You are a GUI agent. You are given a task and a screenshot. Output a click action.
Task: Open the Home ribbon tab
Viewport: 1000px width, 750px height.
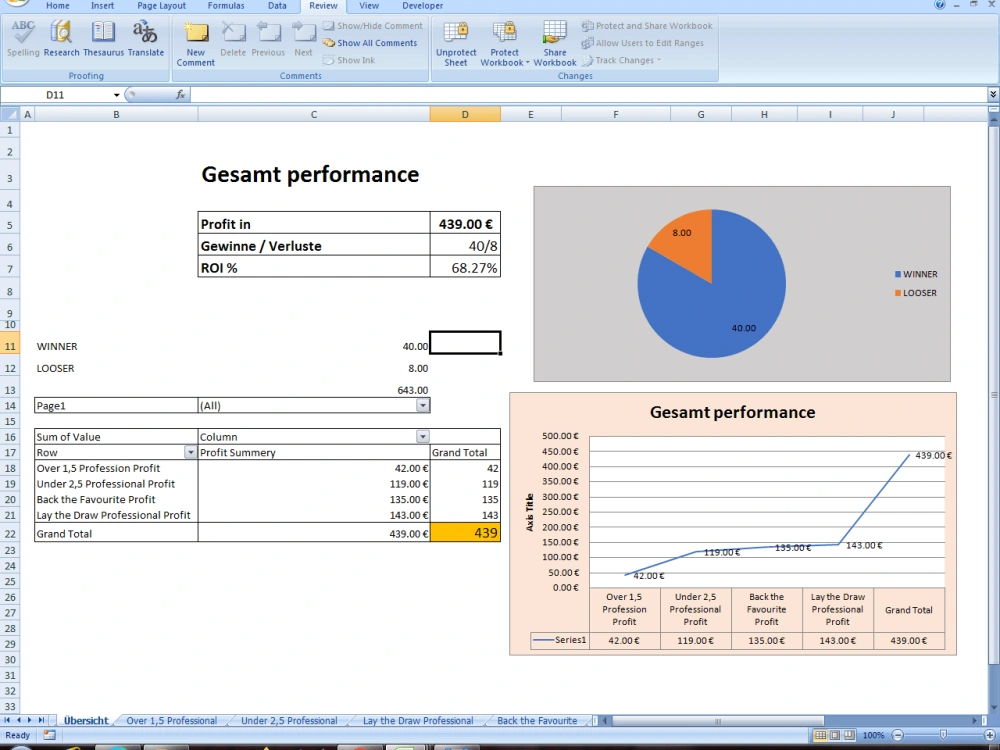(x=57, y=6)
